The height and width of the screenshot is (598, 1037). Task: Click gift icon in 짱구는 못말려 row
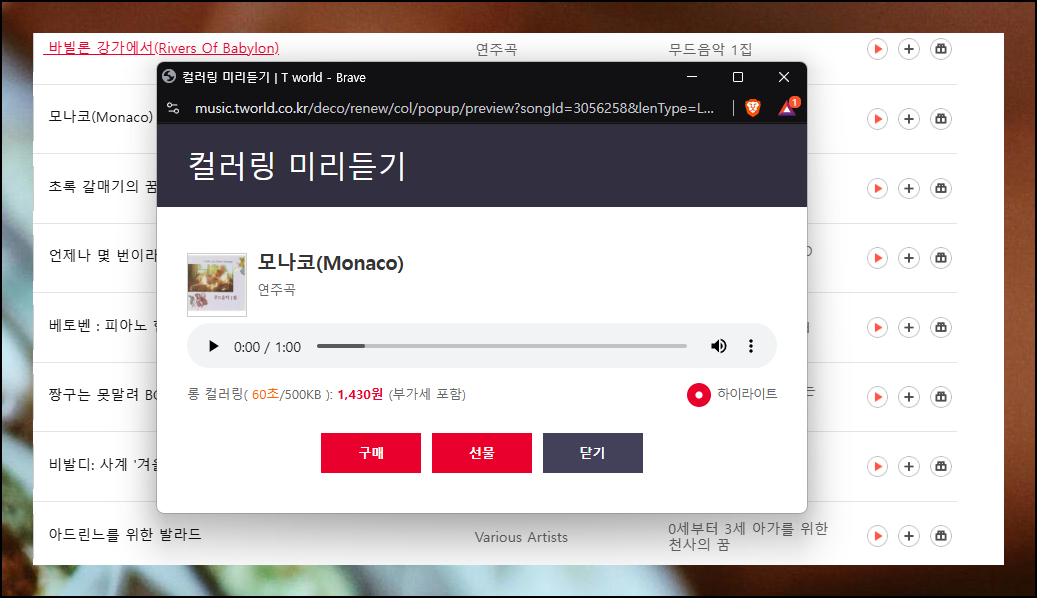[x=940, y=397]
